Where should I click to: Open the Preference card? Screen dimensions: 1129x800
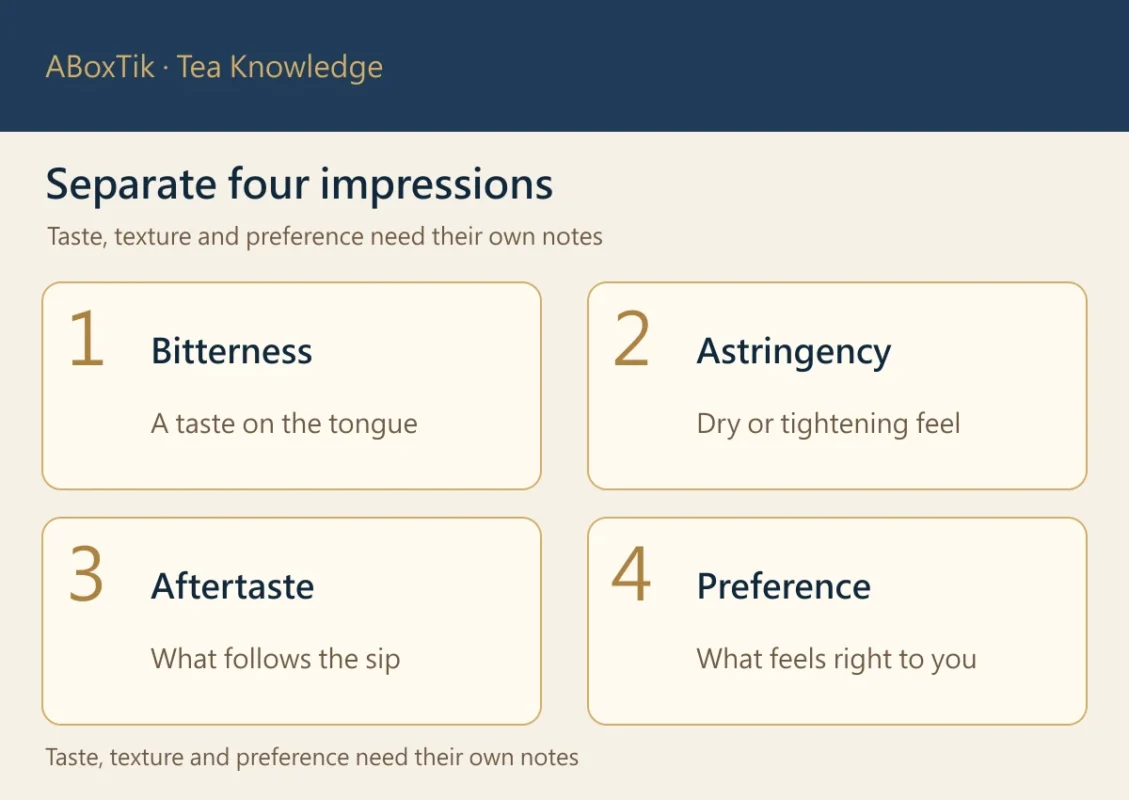click(x=837, y=621)
